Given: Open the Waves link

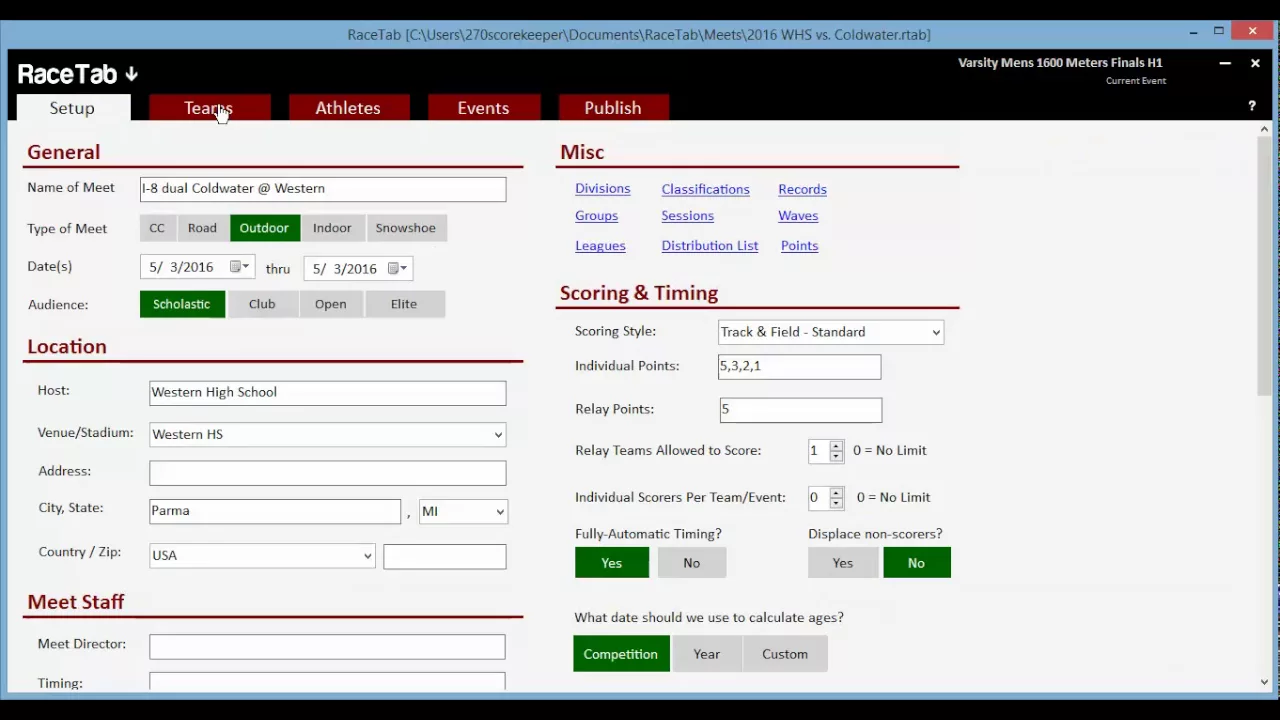Looking at the screenshot, I should (x=798, y=216).
